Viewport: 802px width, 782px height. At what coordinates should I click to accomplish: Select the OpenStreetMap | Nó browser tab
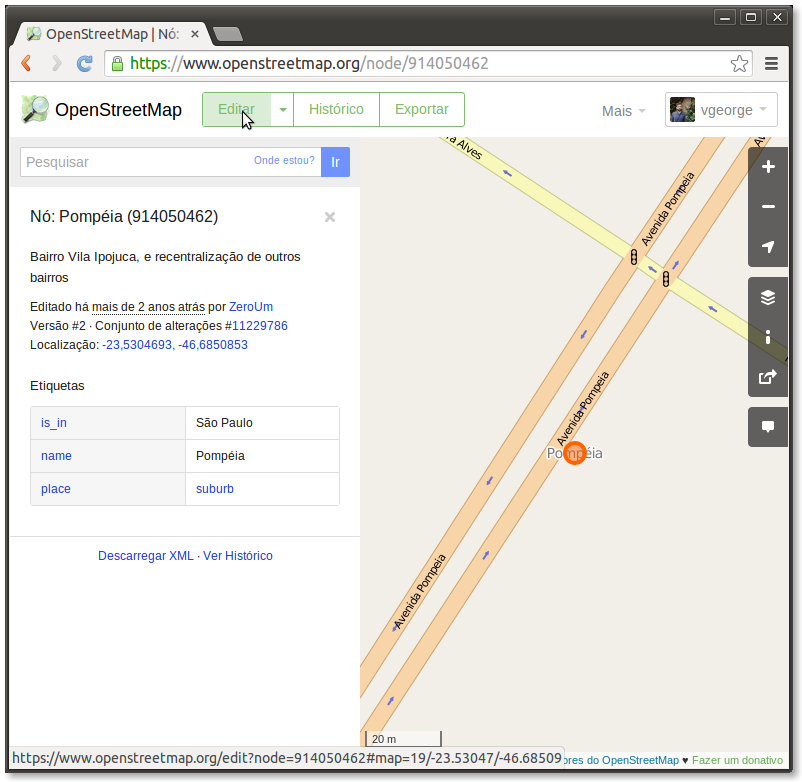click(112, 34)
